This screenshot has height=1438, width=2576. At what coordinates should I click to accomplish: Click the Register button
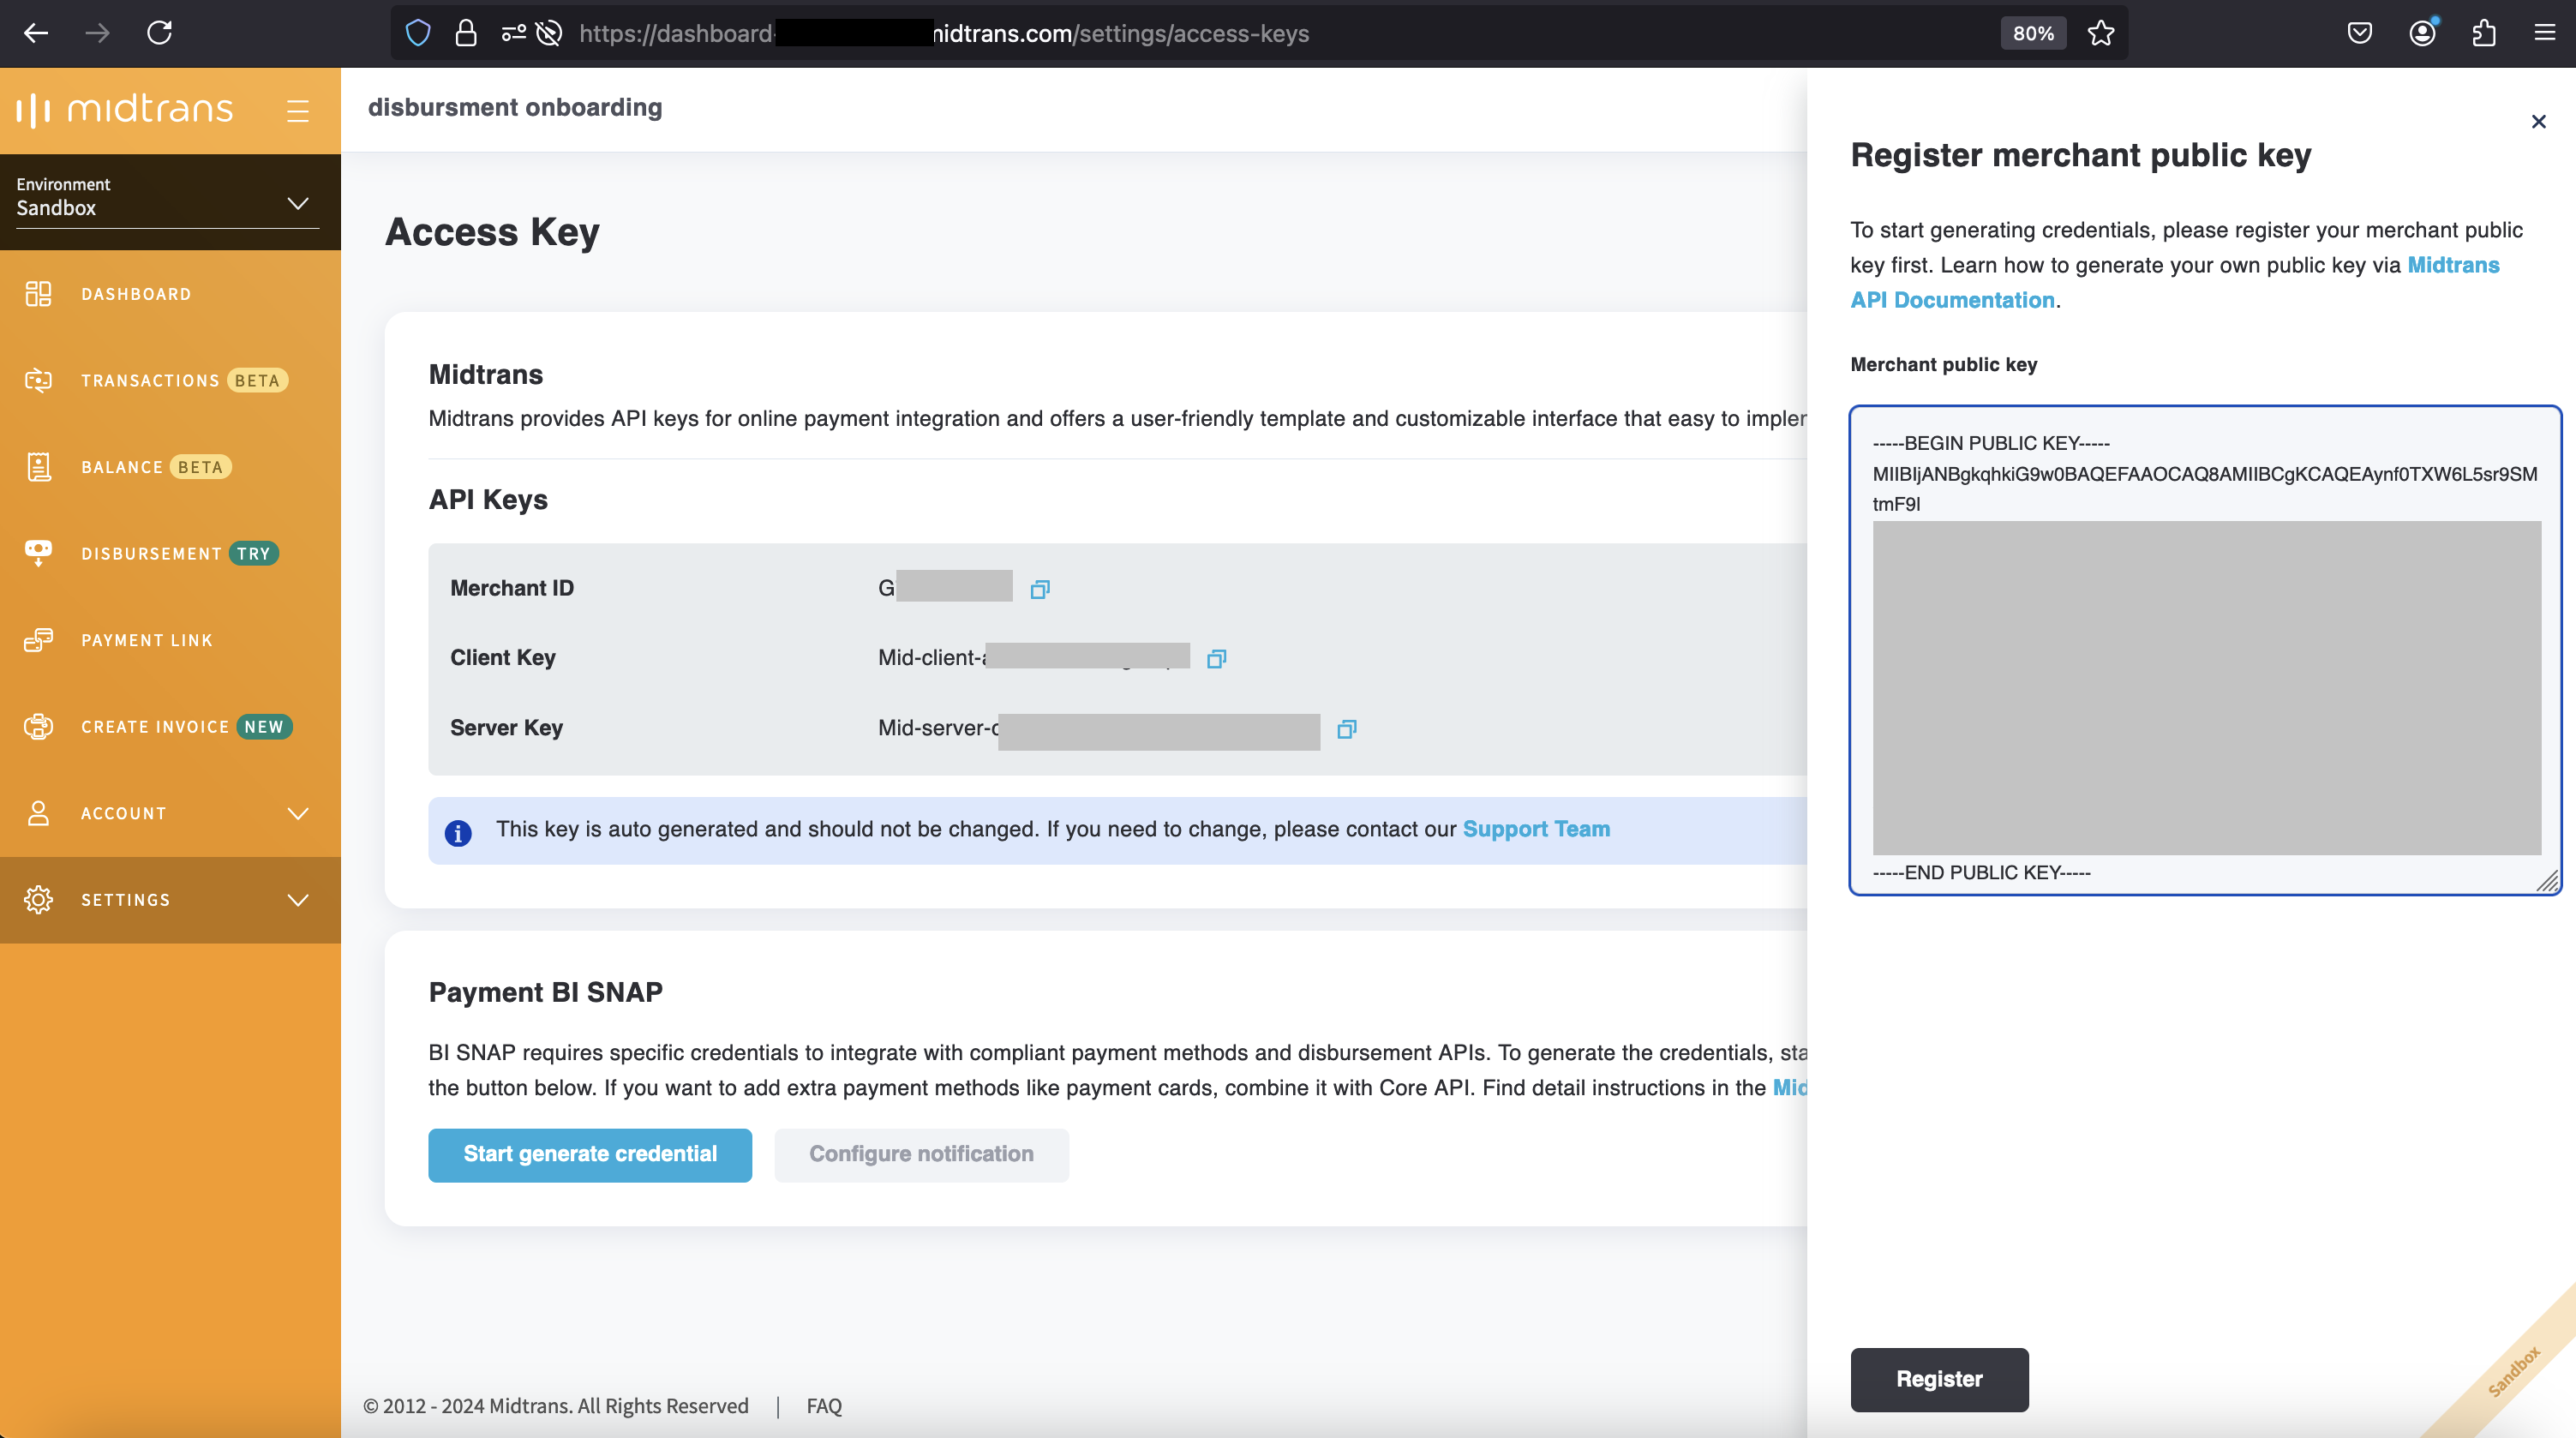(1939, 1379)
